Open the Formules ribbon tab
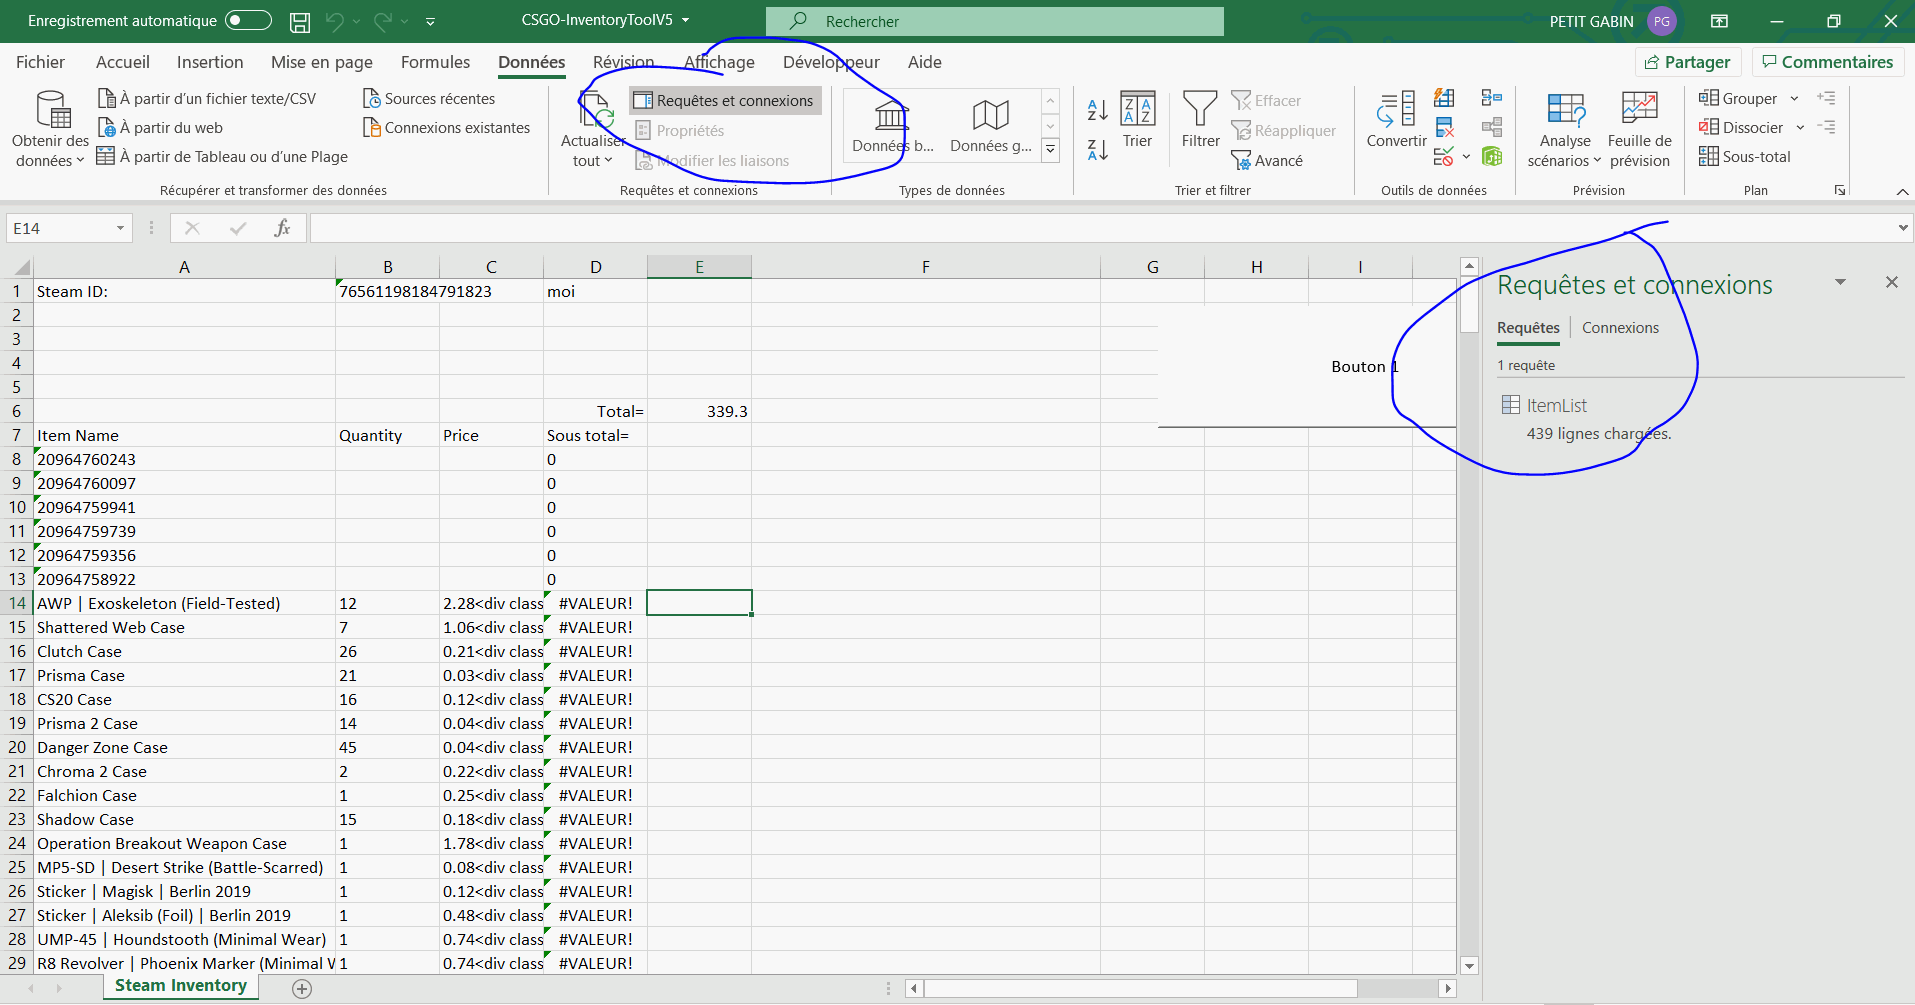This screenshot has width=1915, height=1005. tap(435, 62)
